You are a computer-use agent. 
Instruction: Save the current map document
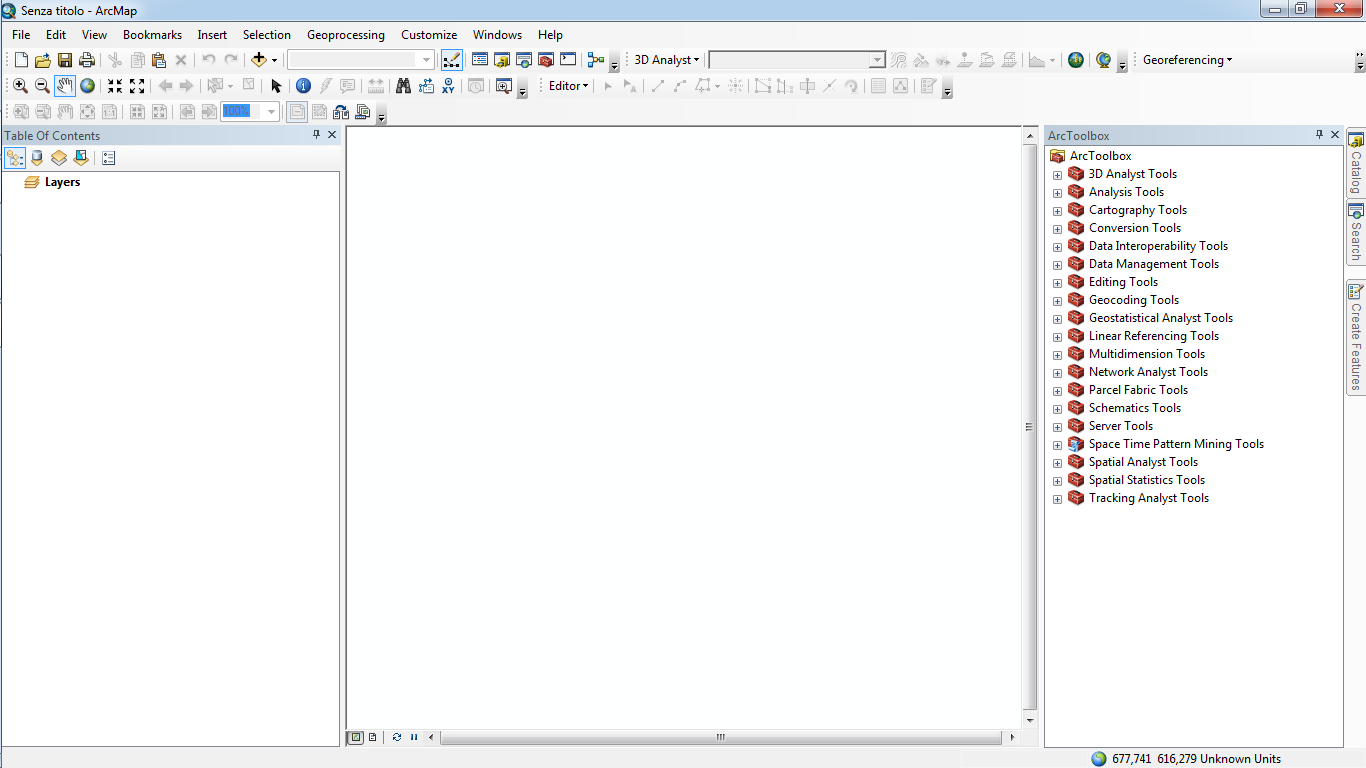tap(64, 60)
